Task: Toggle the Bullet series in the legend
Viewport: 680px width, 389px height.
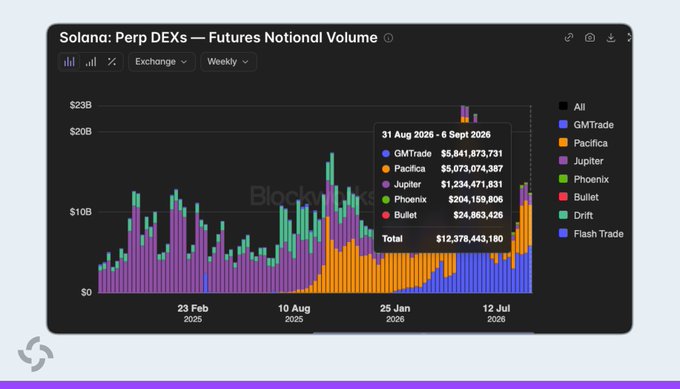Action: (579, 197)
